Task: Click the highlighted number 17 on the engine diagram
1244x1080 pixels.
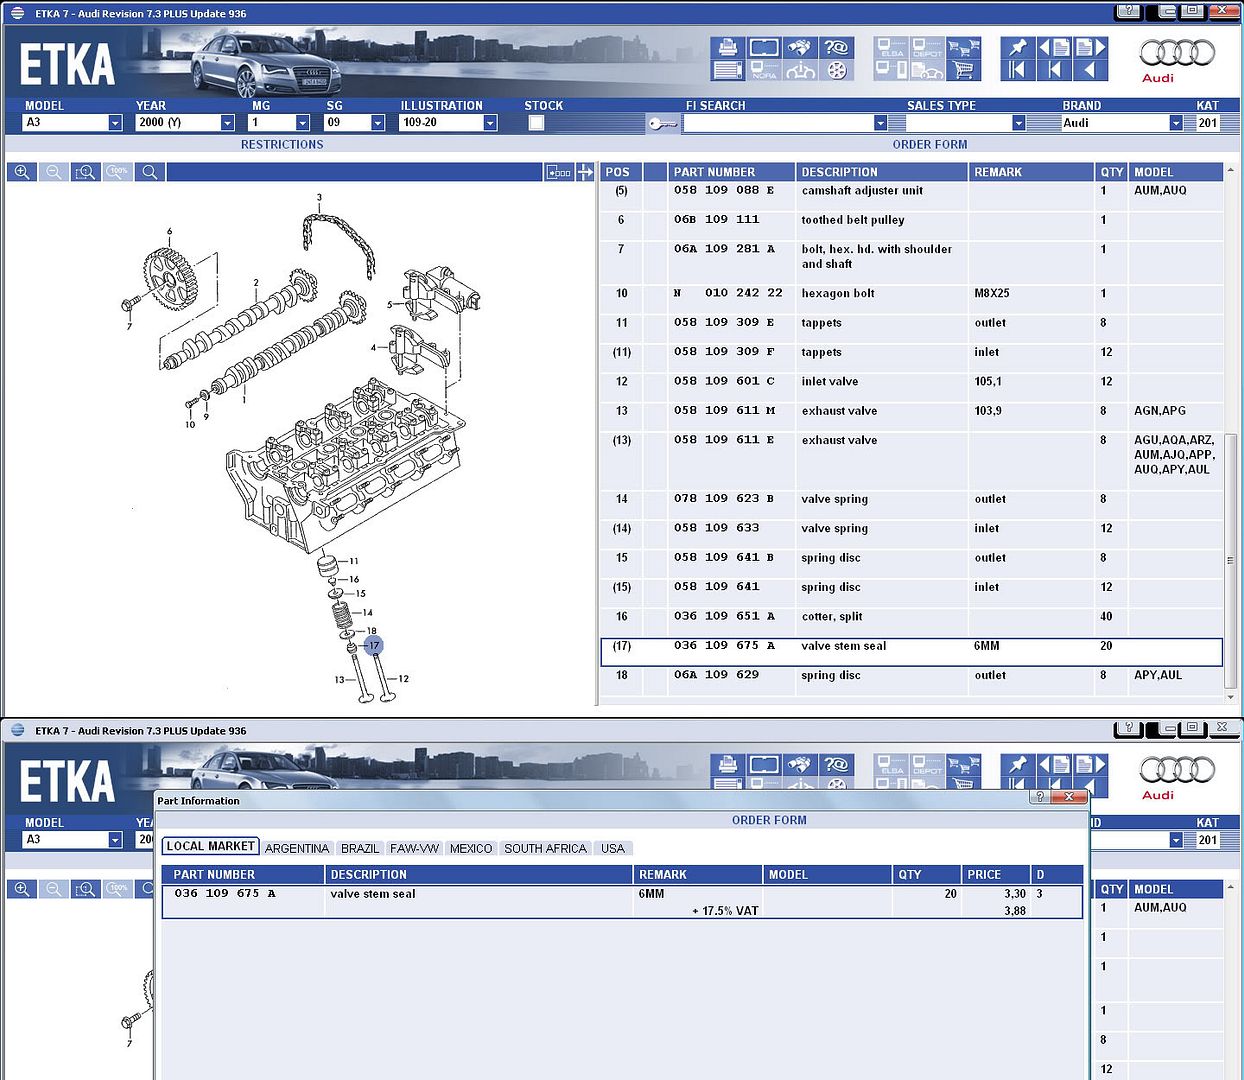Action: 373,645
